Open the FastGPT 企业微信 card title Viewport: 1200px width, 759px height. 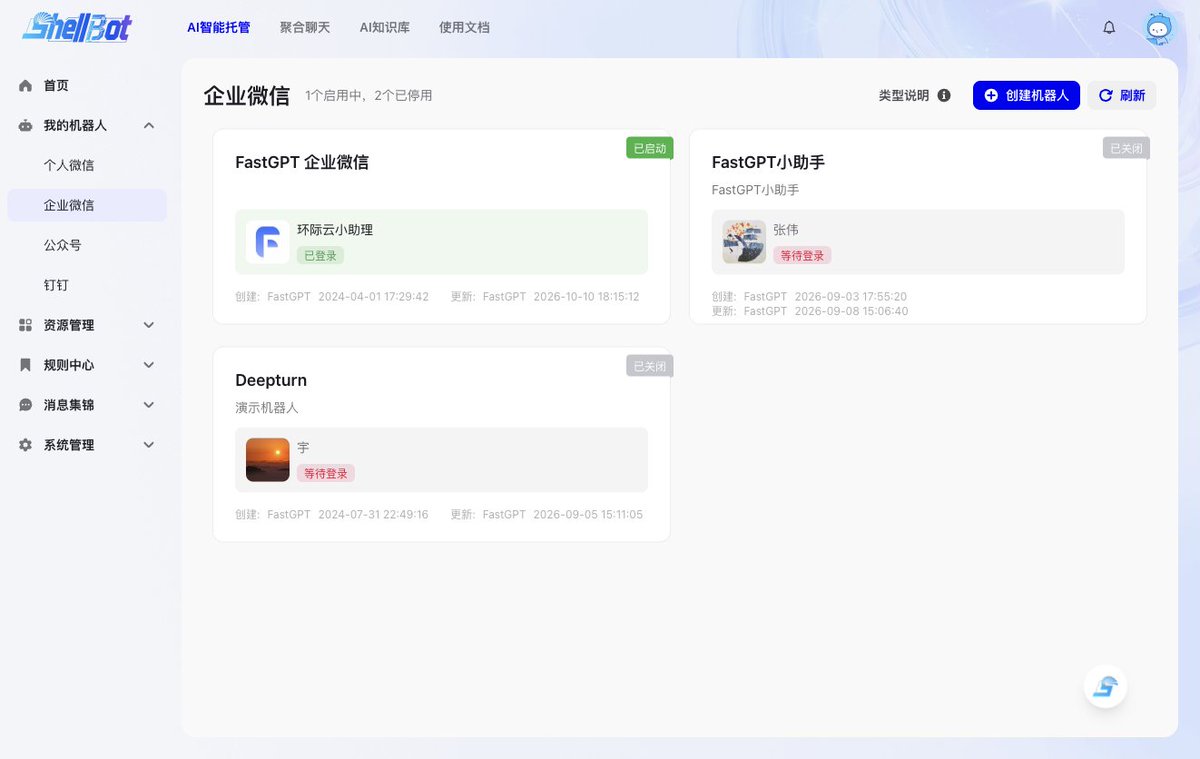tap(302, 163)
